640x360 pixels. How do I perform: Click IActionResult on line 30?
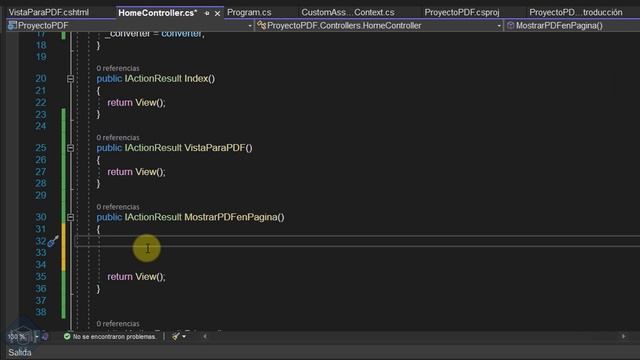tap(153, 217)
